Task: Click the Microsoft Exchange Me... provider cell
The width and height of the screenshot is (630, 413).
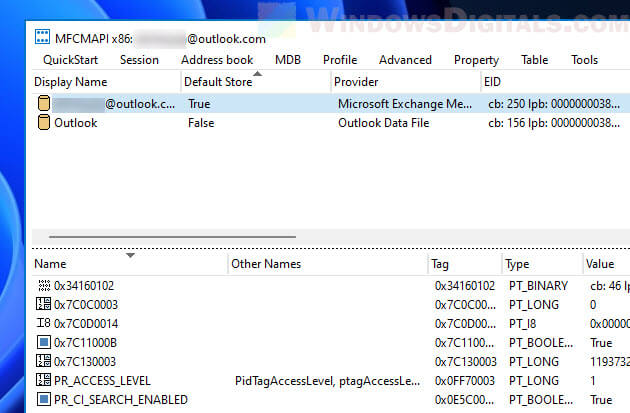Action: click(405, 104)
